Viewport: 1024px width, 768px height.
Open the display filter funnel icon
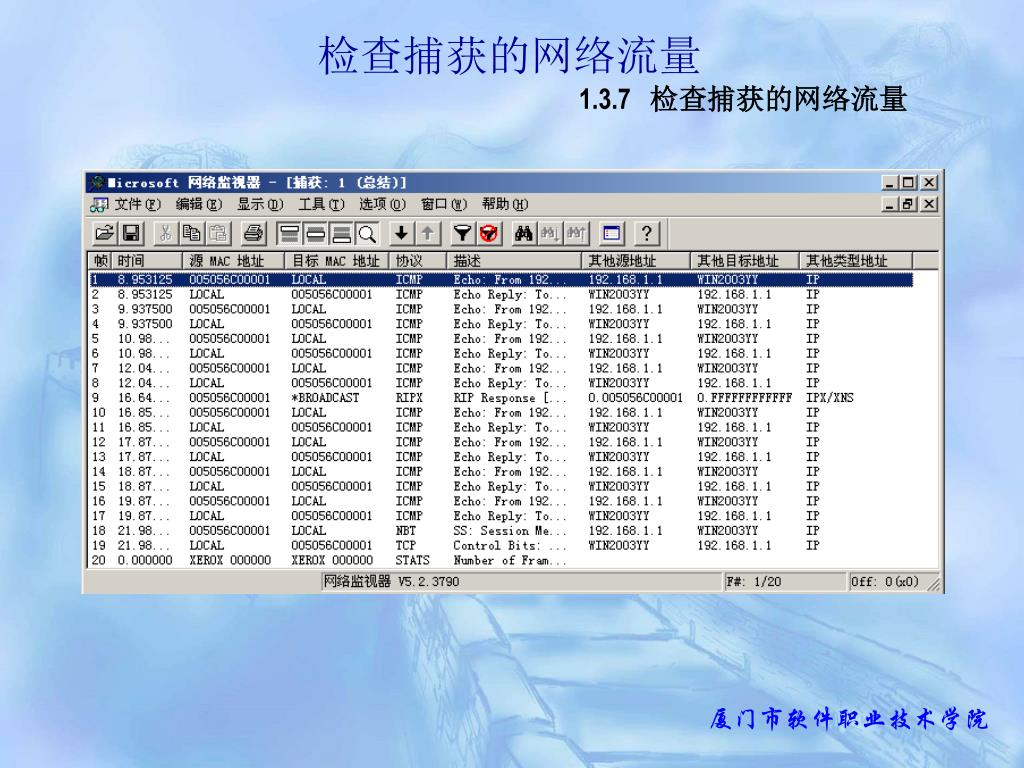click(462, 233)
